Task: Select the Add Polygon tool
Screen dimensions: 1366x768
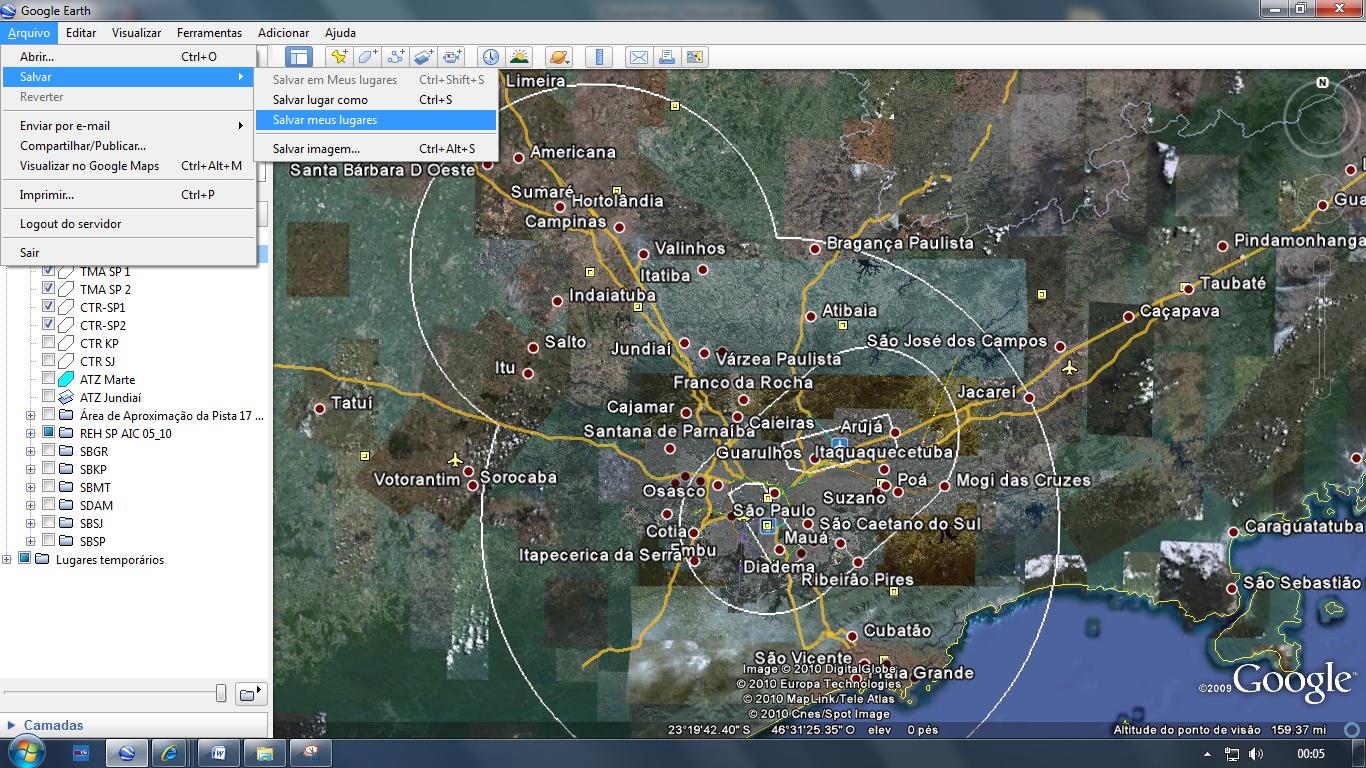Action: coord(368,57)
